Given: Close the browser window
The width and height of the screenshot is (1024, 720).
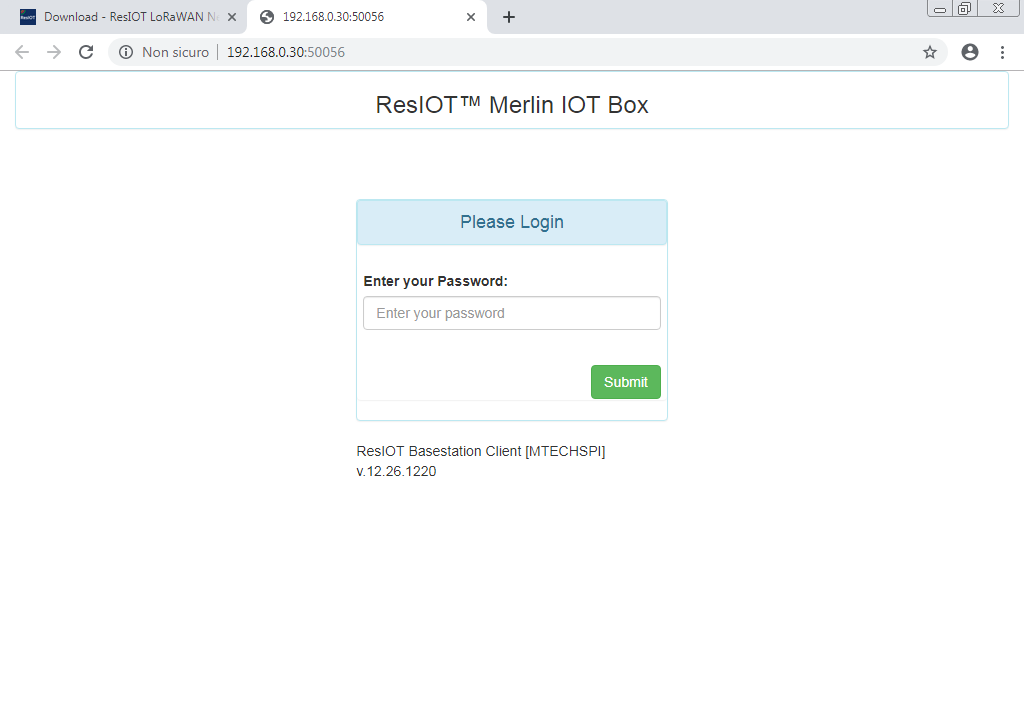Looking at the screenshot, I should click(997, 9).
